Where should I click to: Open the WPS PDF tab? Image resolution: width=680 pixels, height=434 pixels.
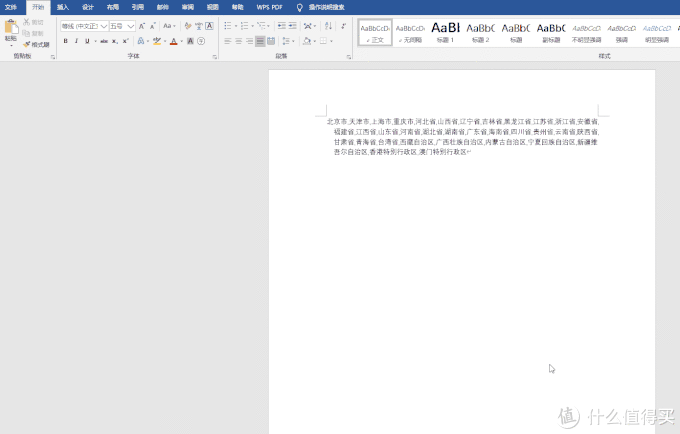pyautogui.click(x=269, y=7)
